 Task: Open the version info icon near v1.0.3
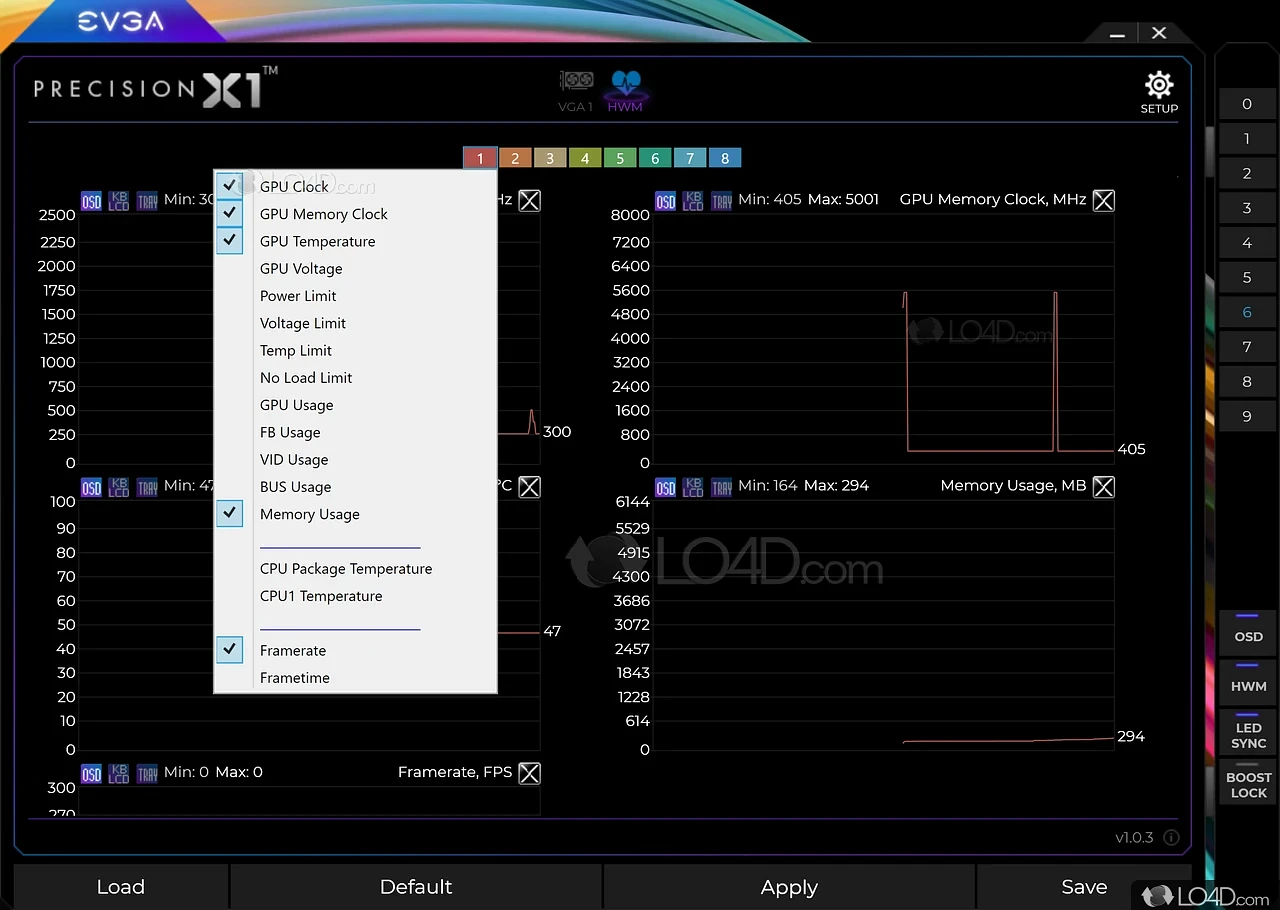(x=1171, y=838)
